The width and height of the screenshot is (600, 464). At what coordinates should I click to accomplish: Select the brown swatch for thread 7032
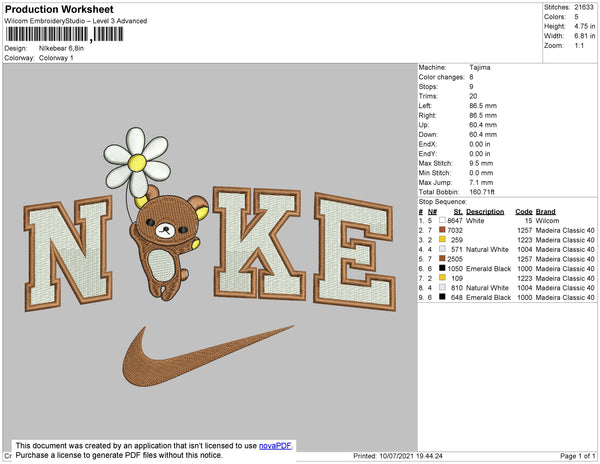[x=442, y=231]
